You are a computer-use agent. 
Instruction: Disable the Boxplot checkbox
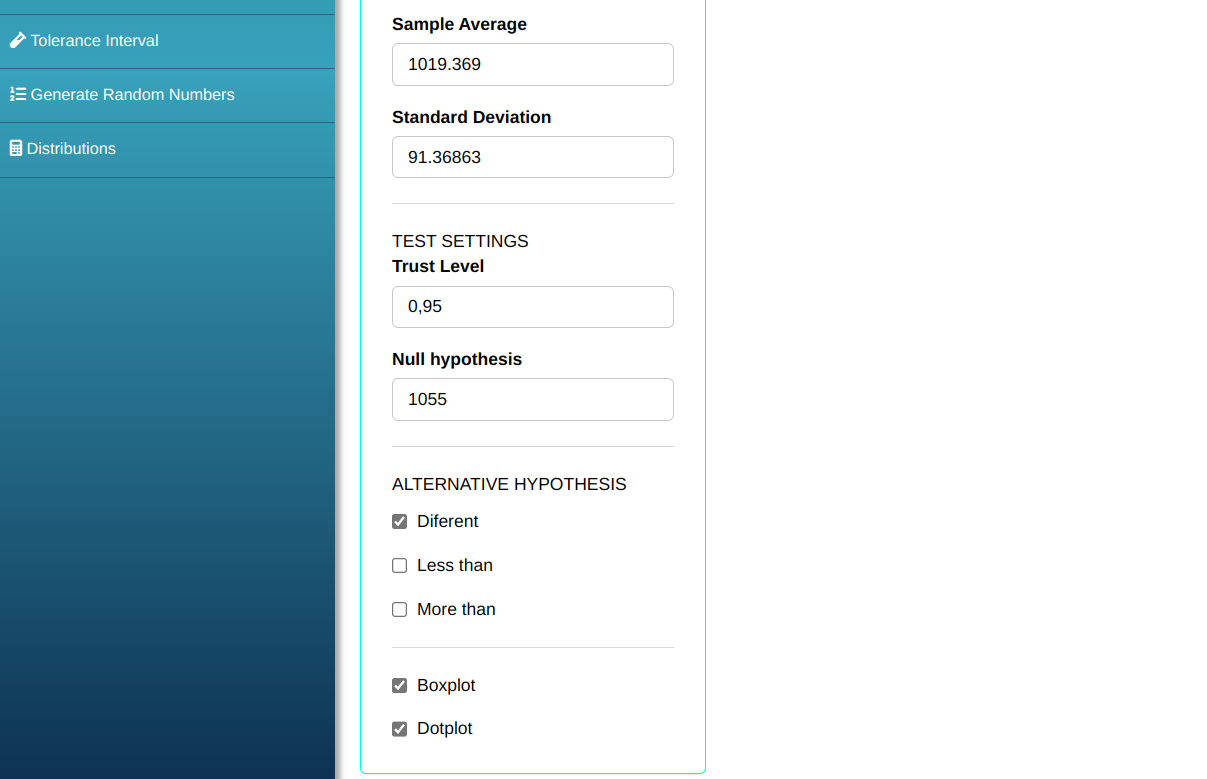(400, 686)
